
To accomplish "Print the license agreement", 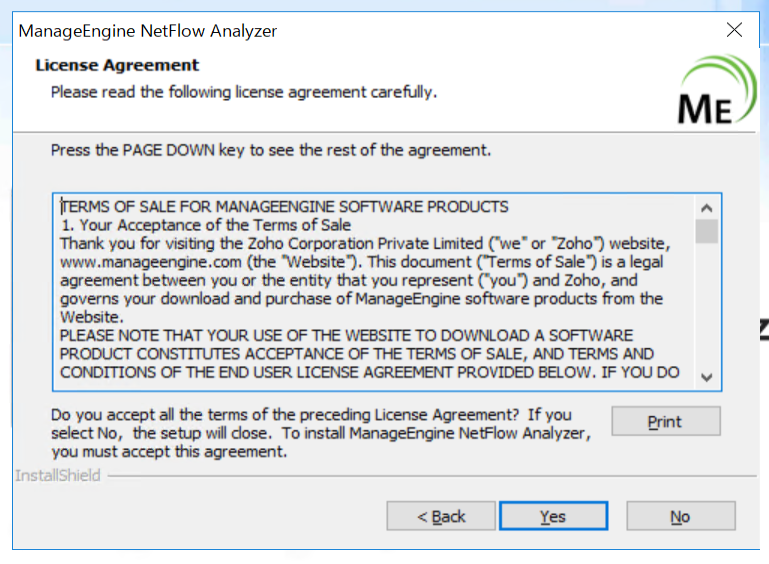I will 665,421.
